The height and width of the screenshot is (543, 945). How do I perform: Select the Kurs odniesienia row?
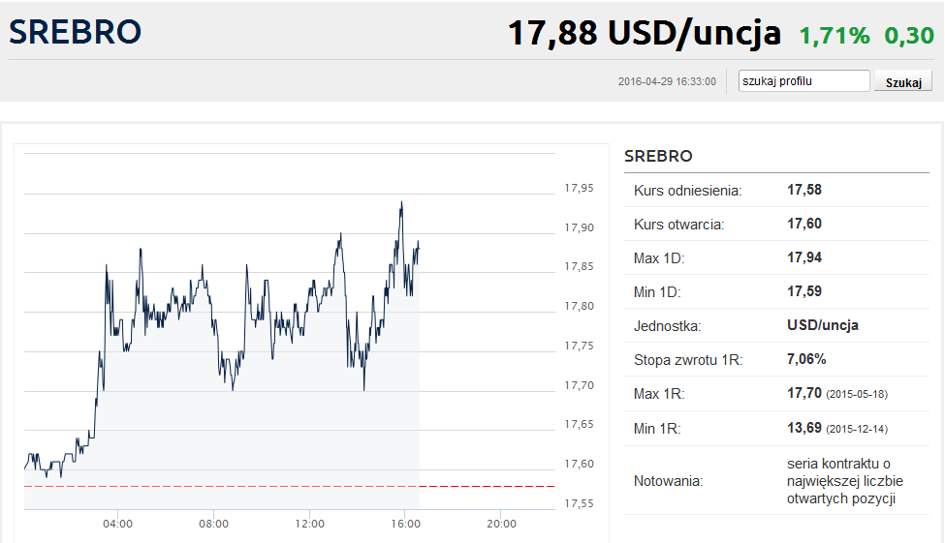click(x=776, y=190)
